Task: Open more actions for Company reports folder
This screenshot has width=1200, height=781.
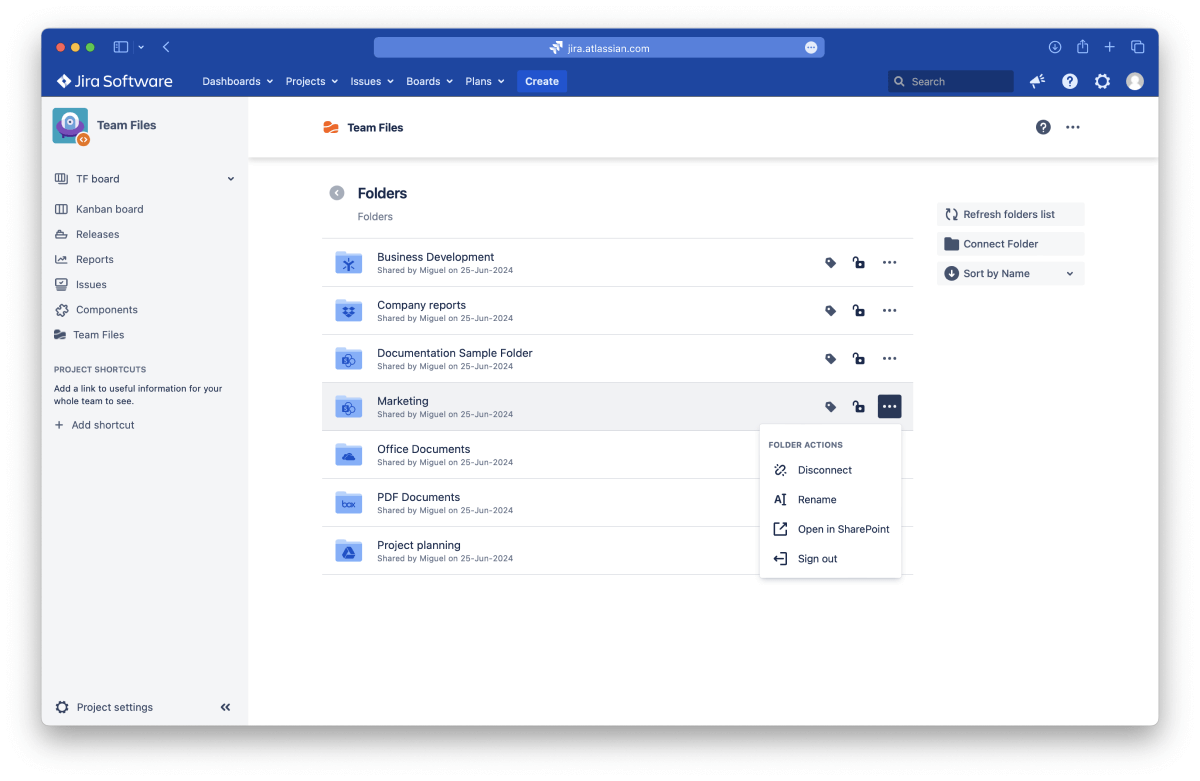Action: coord(889,311)
